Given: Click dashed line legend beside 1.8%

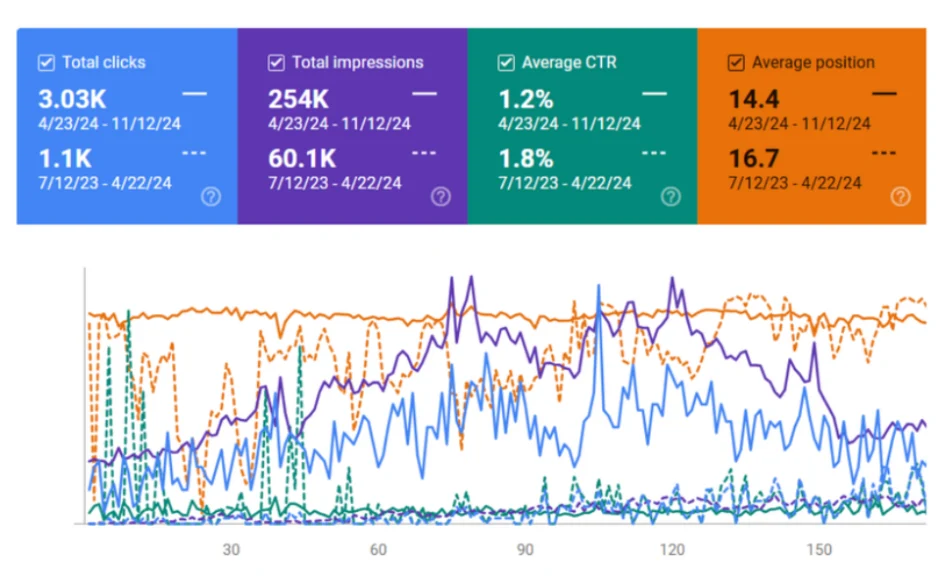Looking at the screenshot, I should click(x=654, y=153).
